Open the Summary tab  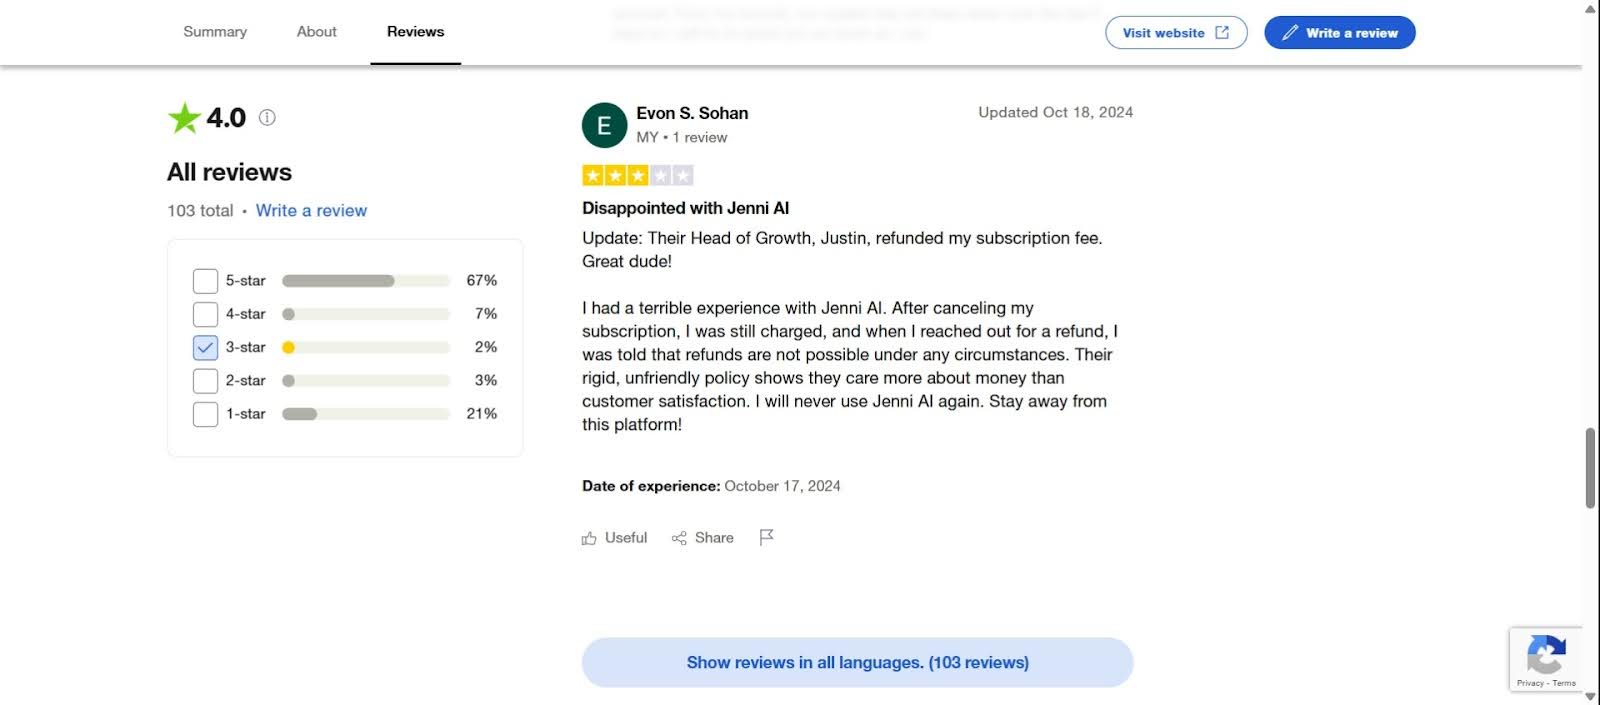215,31
